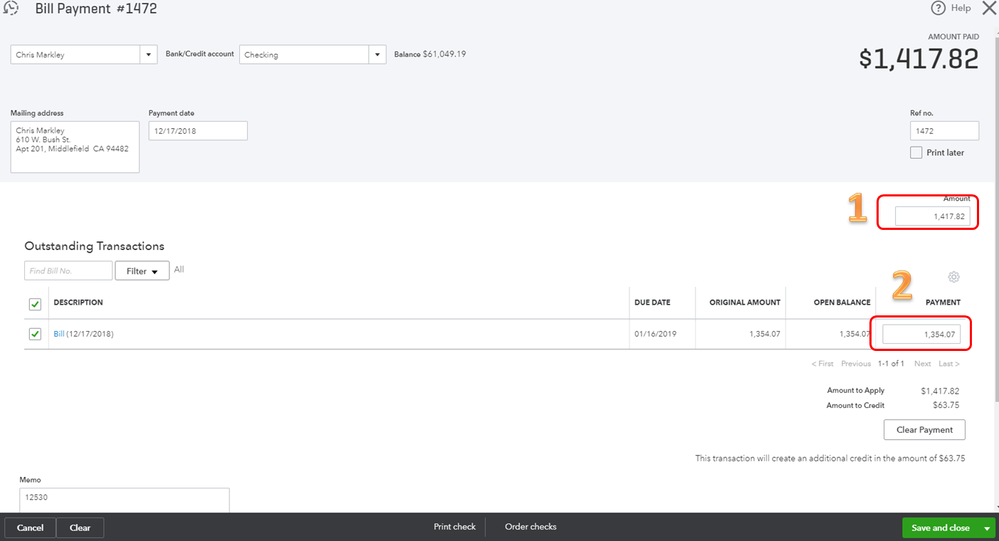Click the ORIGINAL AMOUNT column header
This screenshot has width=999, height=541.
745,303
